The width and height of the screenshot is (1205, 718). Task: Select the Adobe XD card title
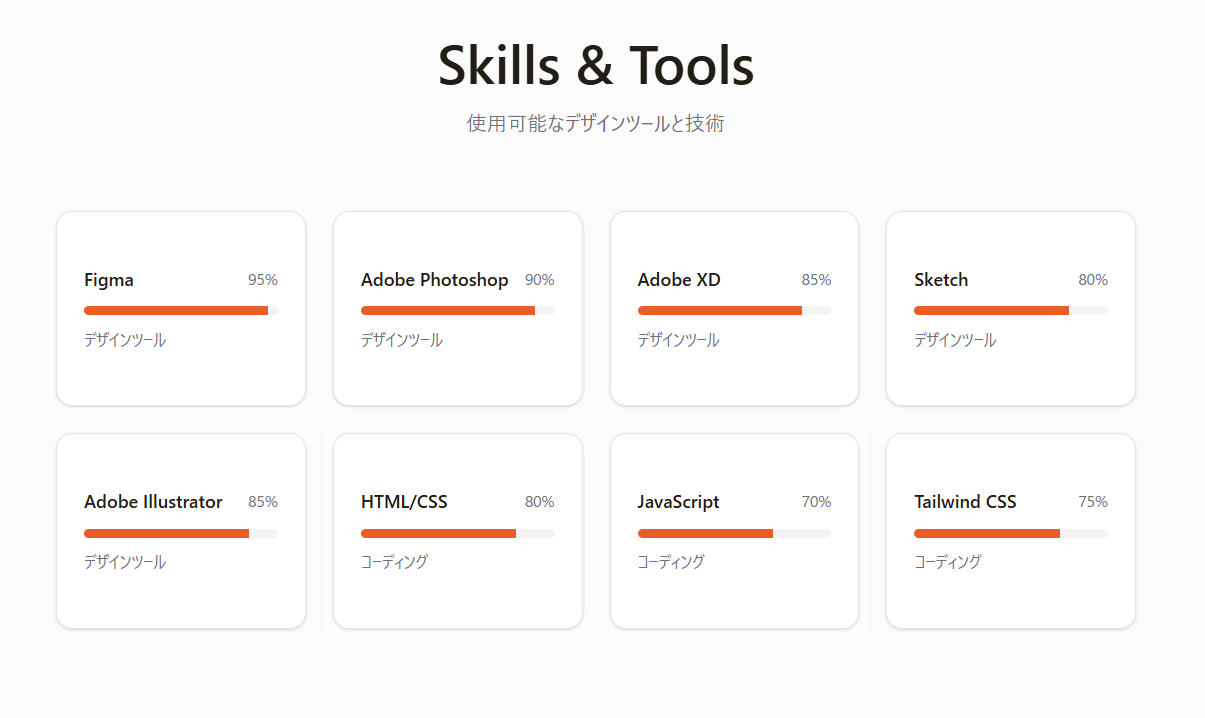[679, 280]
